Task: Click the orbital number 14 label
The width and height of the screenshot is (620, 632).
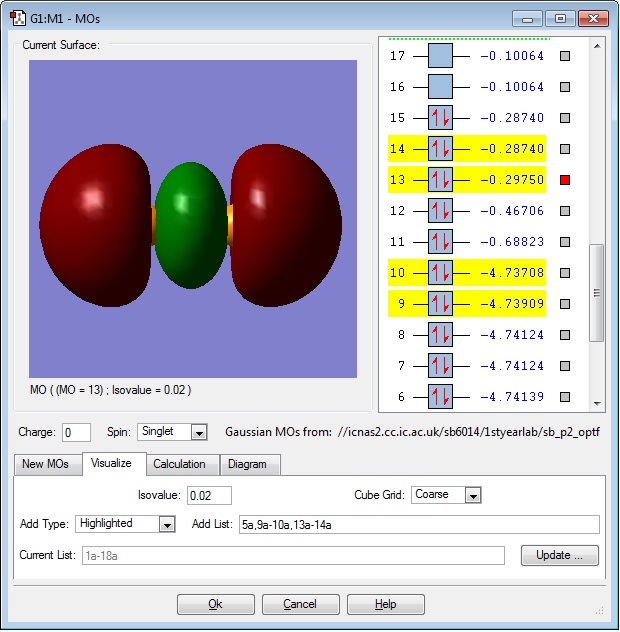Action: (397, 149)
